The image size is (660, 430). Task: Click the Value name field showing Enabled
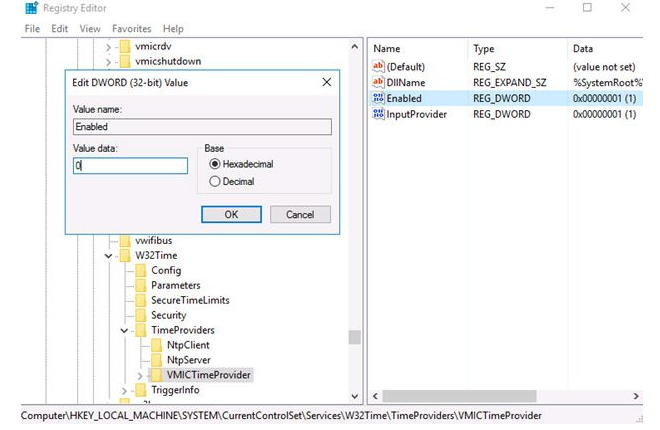point(202,127)
